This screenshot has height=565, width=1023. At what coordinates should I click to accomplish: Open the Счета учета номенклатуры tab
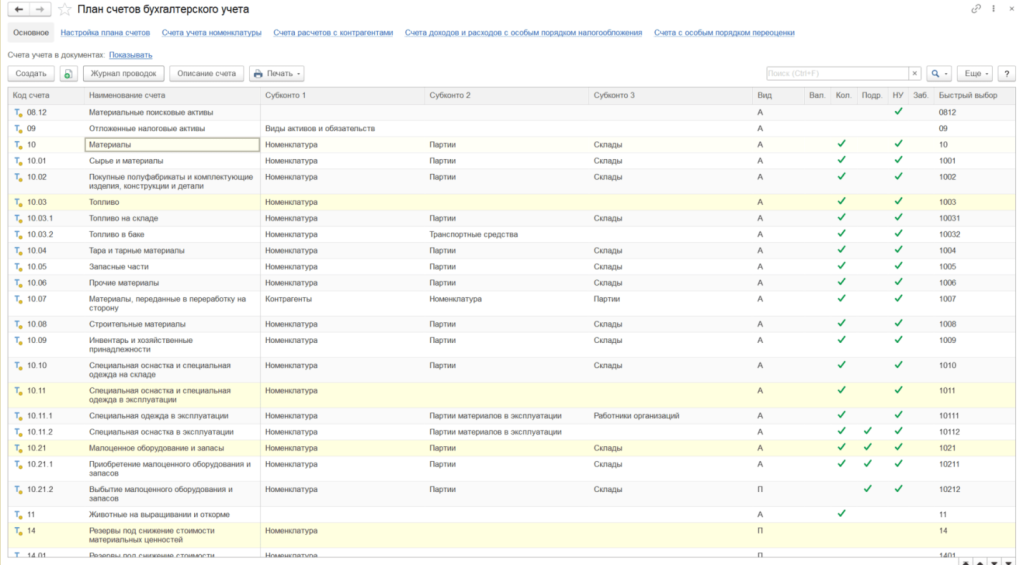pyautogui.click(x=211, y=32)
